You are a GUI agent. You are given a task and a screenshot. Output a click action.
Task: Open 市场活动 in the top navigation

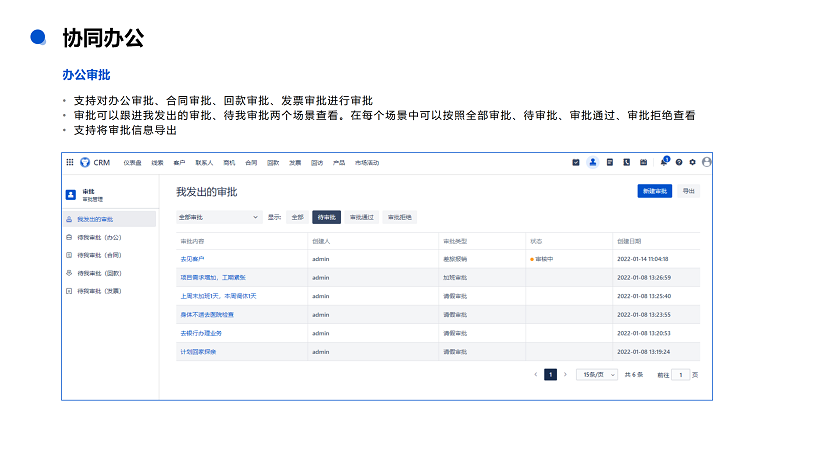click(x=367, y=163)
